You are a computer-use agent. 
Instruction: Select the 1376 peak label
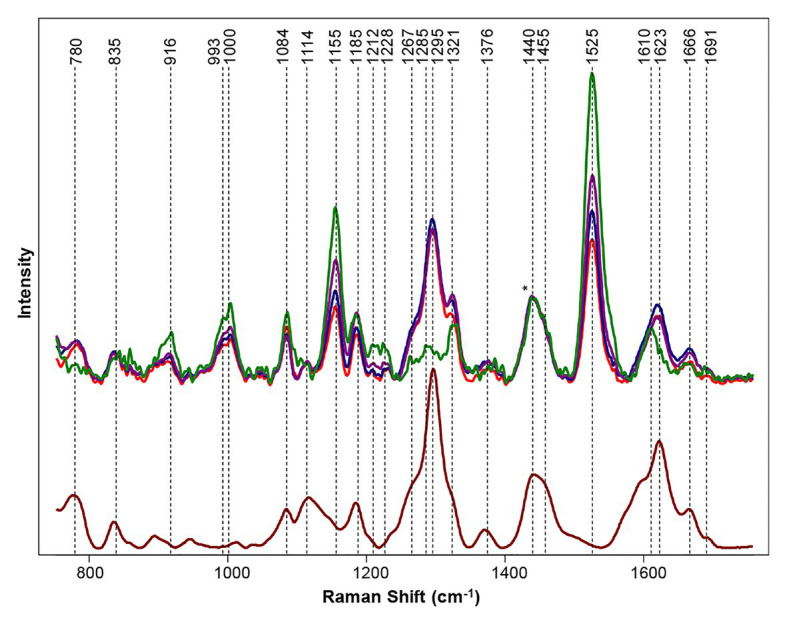(488, 48)
